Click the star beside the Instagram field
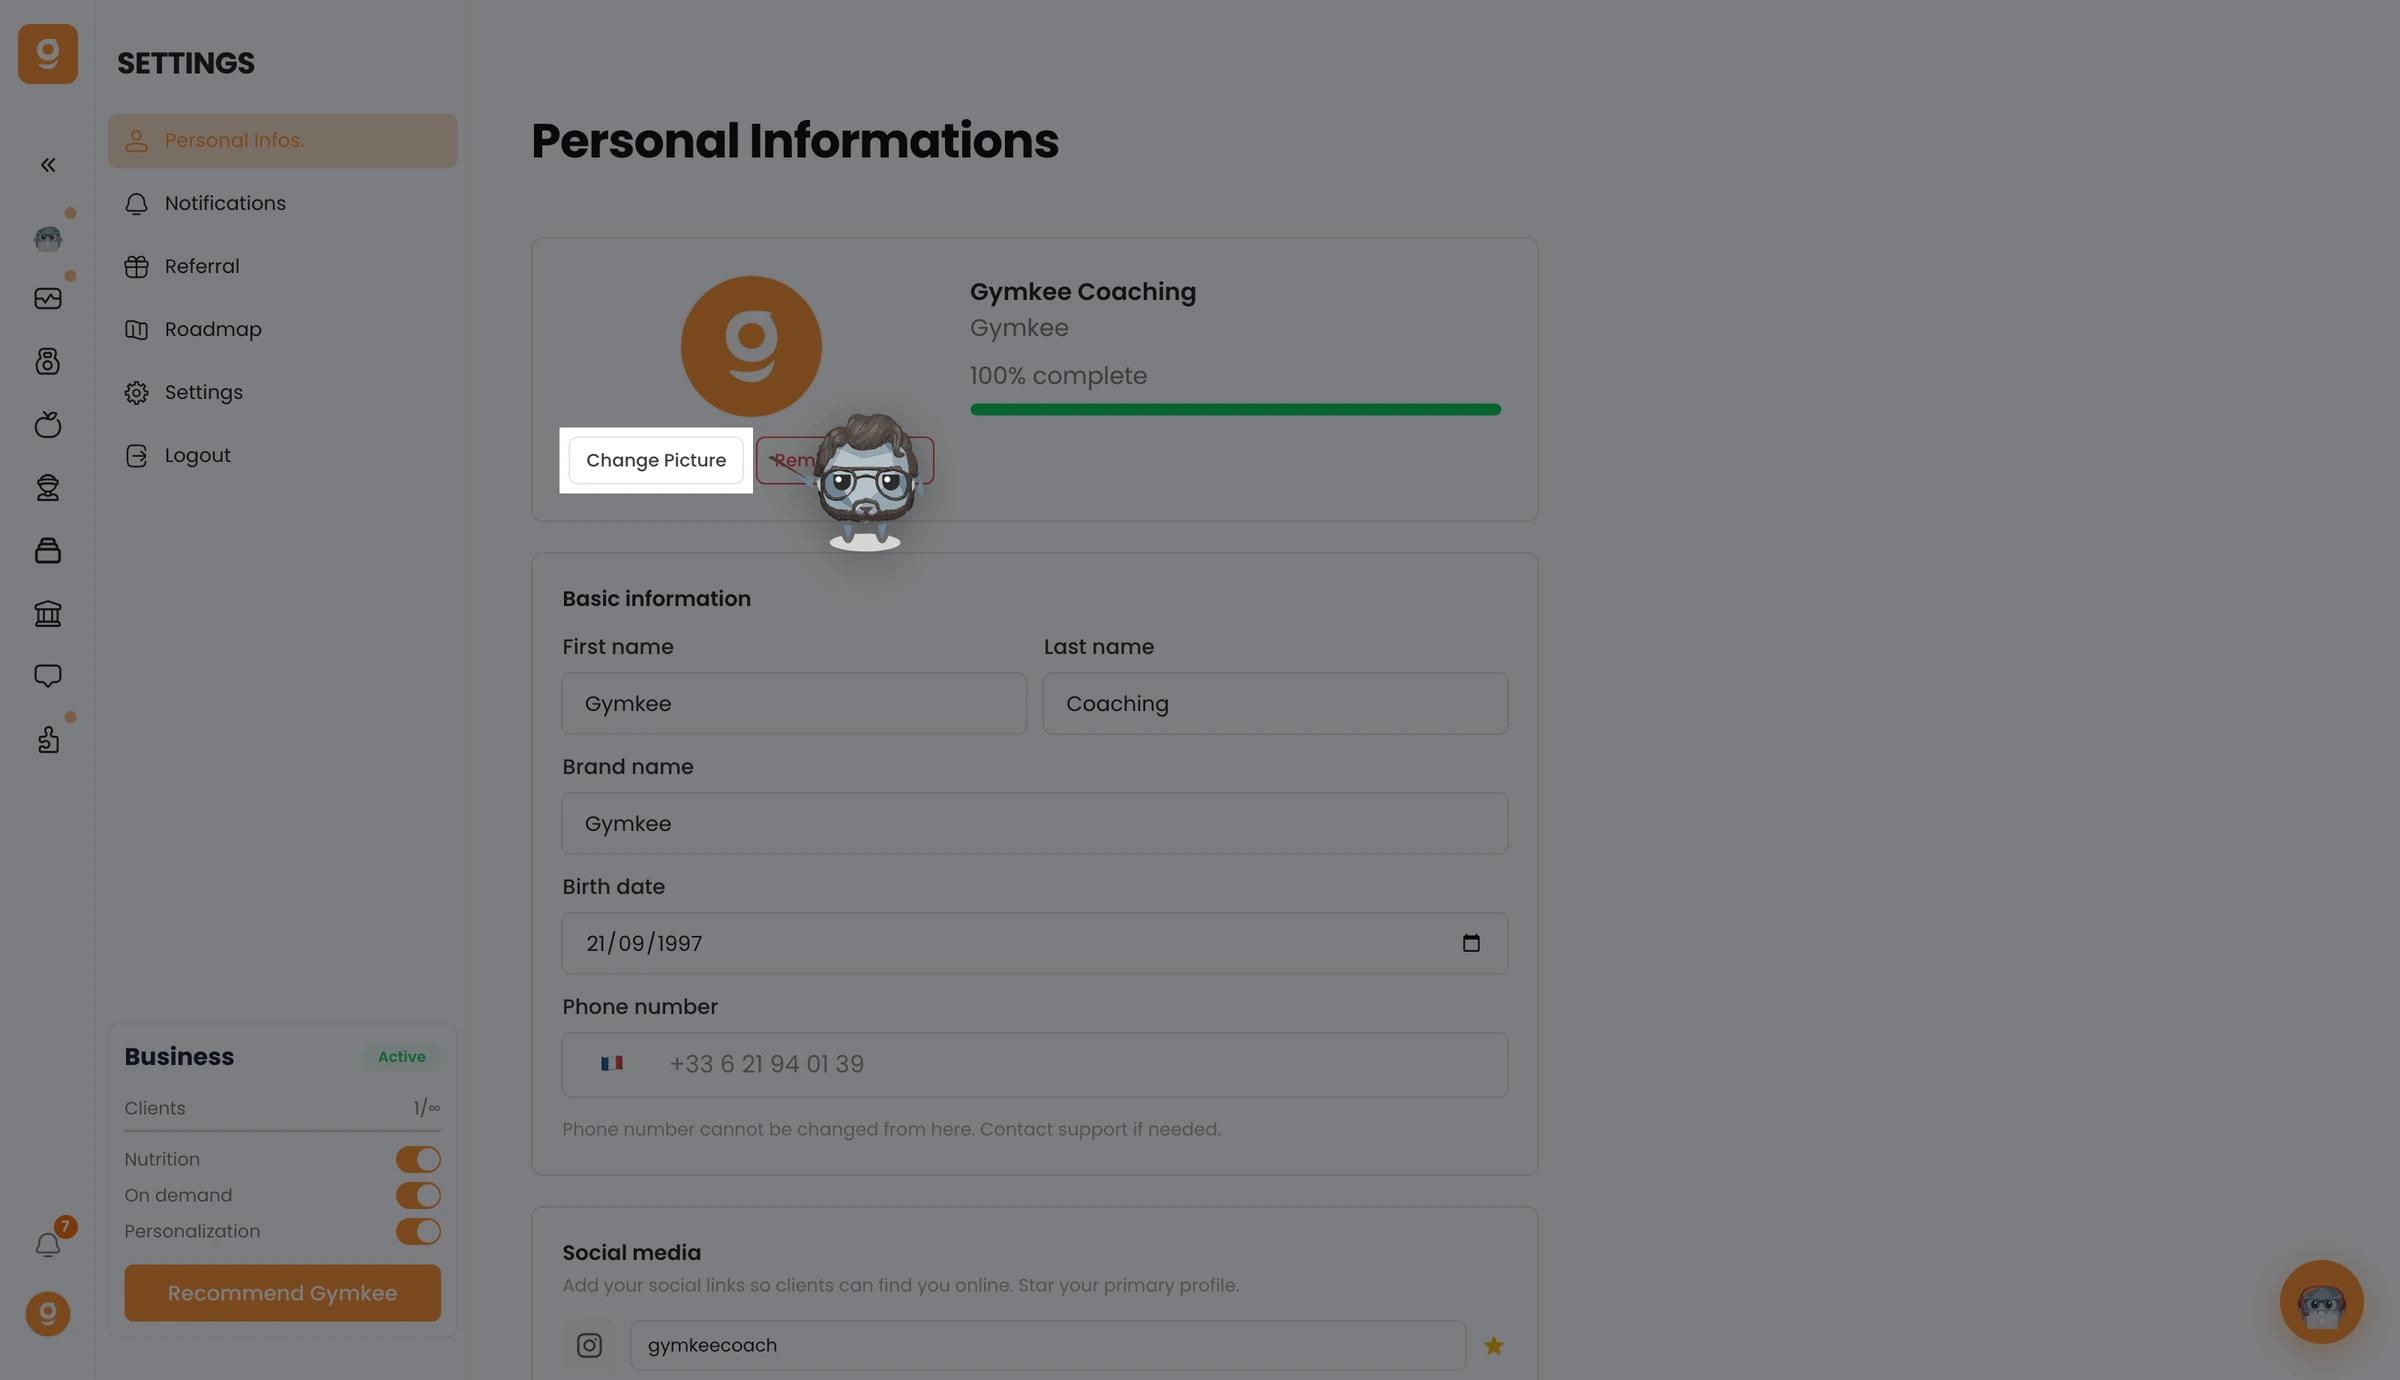This screenshot has width=2400, height=1380. (1494, 1346)
